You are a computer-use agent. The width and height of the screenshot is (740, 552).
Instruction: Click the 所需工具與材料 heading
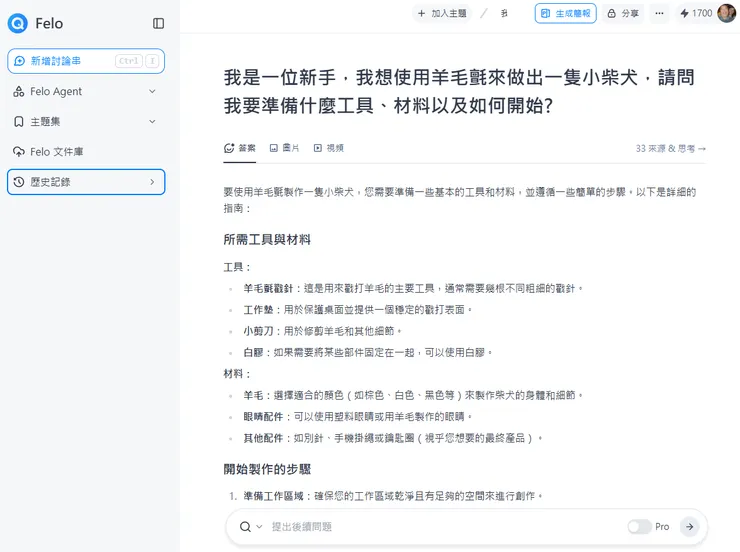pyautogui.click(x=267, y=240)
